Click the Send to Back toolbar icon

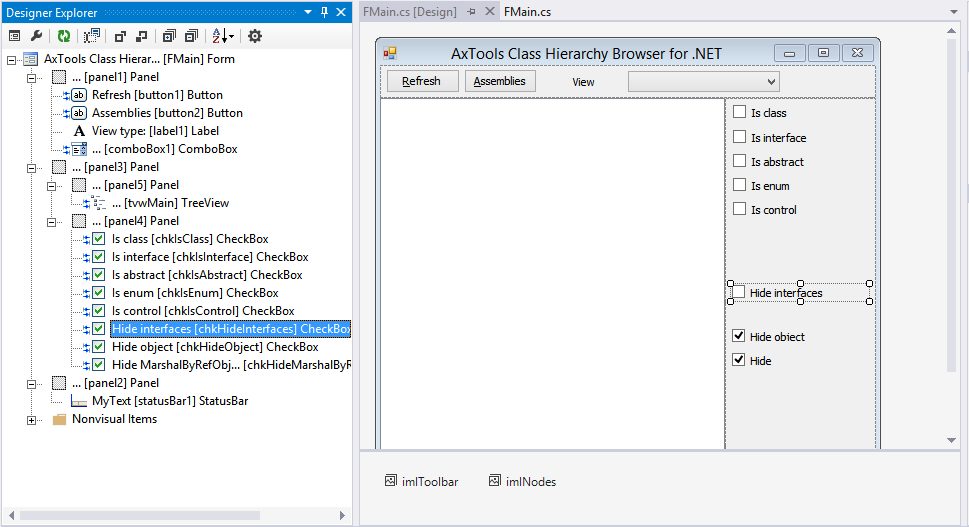click(142, 36)
